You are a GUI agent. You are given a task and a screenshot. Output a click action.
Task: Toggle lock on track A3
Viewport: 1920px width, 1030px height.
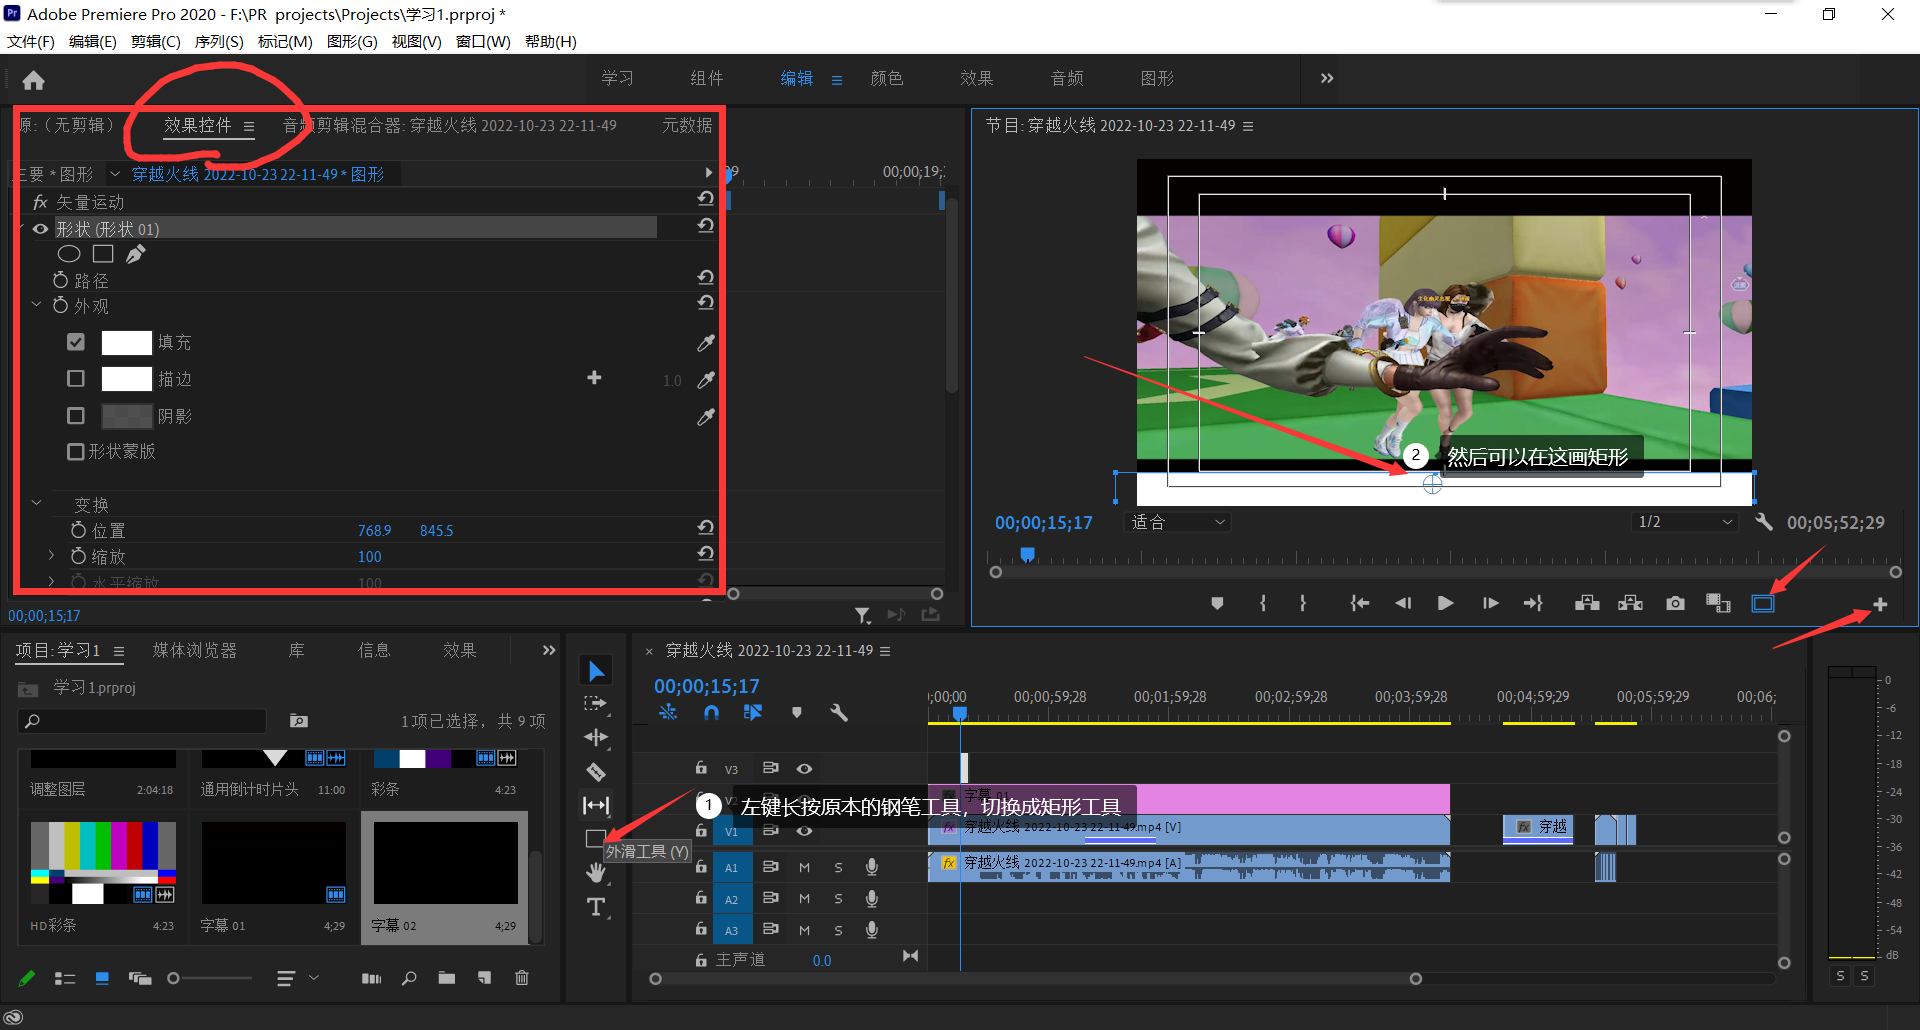coord(701,929)
